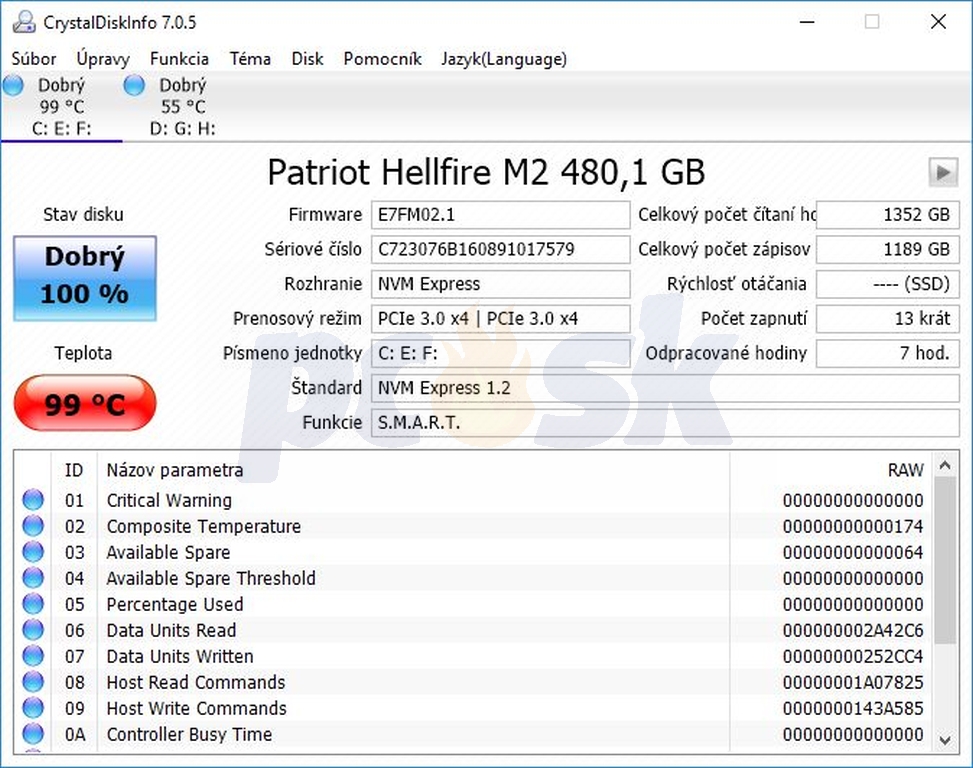Select the Controller Busy Time parameter name
The height and width of the screenshot is (768, 973).
click(x=189, y=735)
